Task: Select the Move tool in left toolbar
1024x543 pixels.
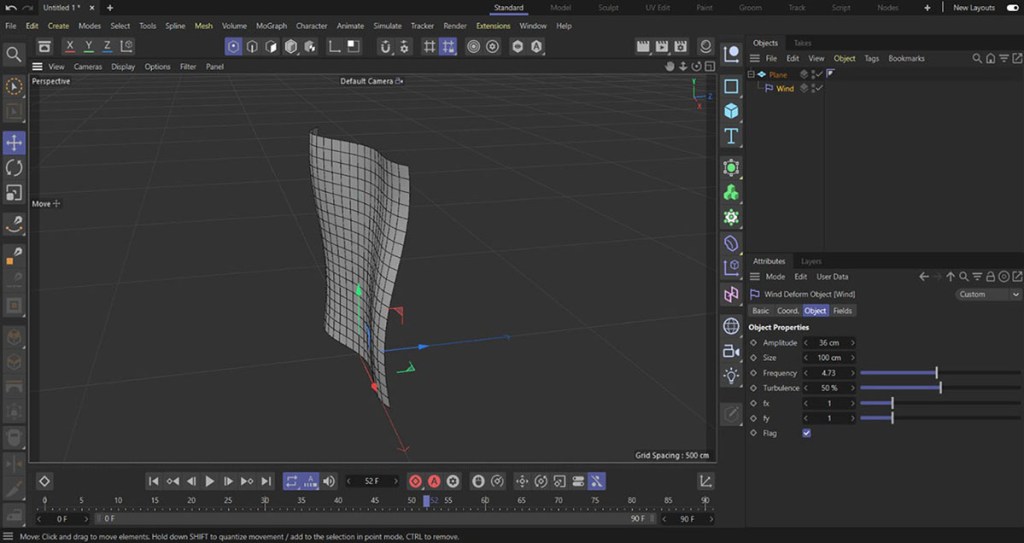Action: [14, 144]
